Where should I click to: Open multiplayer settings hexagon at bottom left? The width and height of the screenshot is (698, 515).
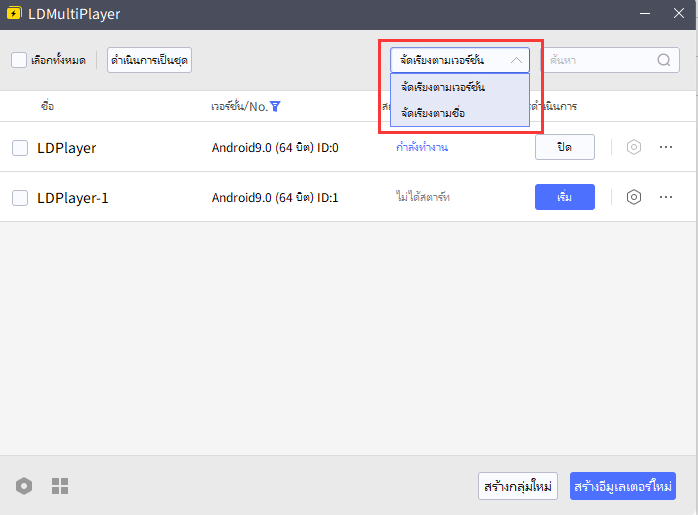24,486
